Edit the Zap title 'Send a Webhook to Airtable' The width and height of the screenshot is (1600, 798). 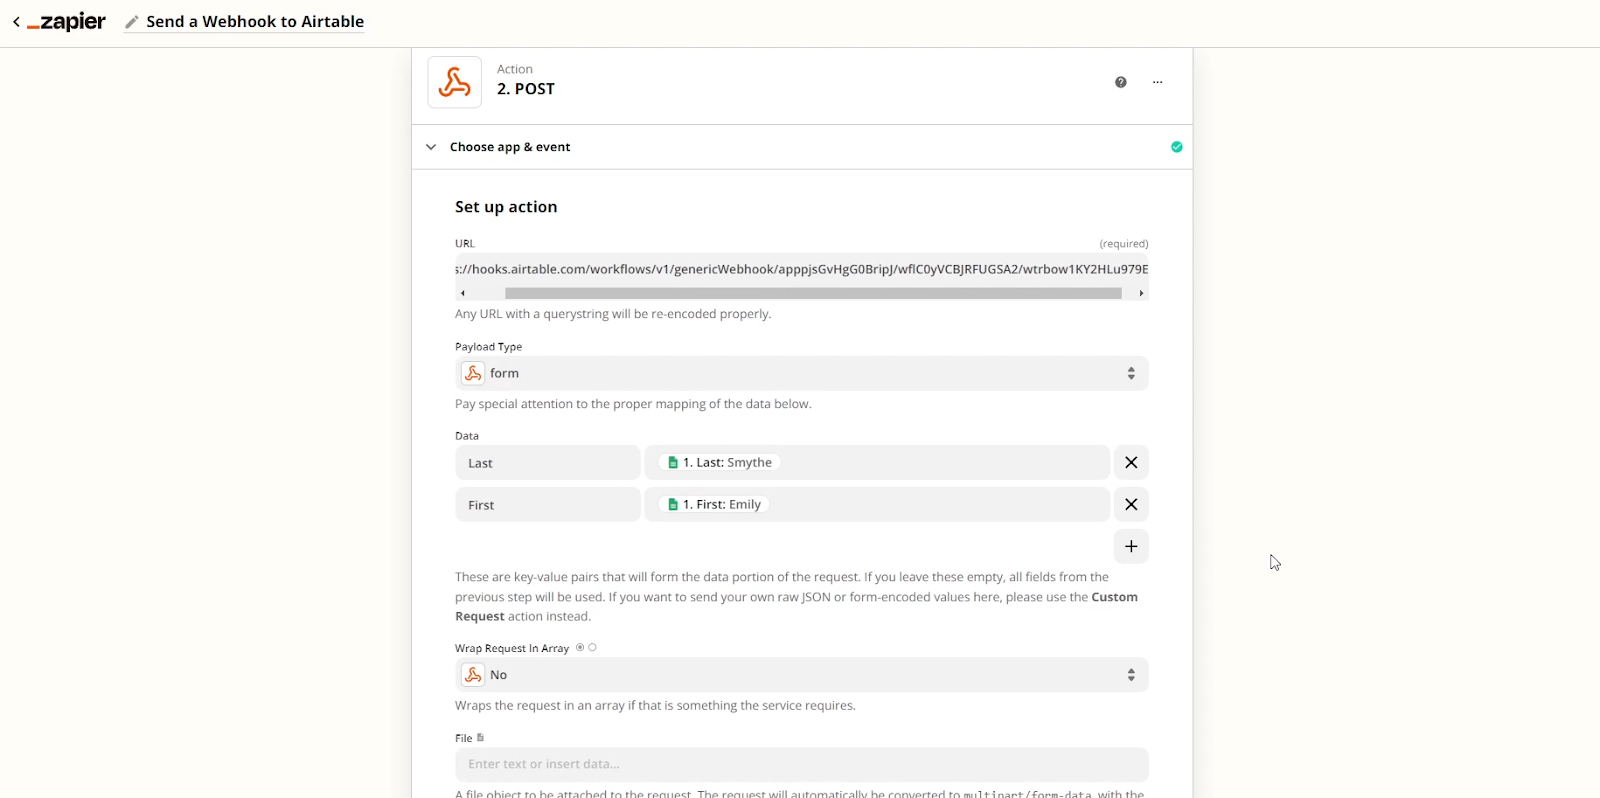pyautogui.click(x=255, y=22)
